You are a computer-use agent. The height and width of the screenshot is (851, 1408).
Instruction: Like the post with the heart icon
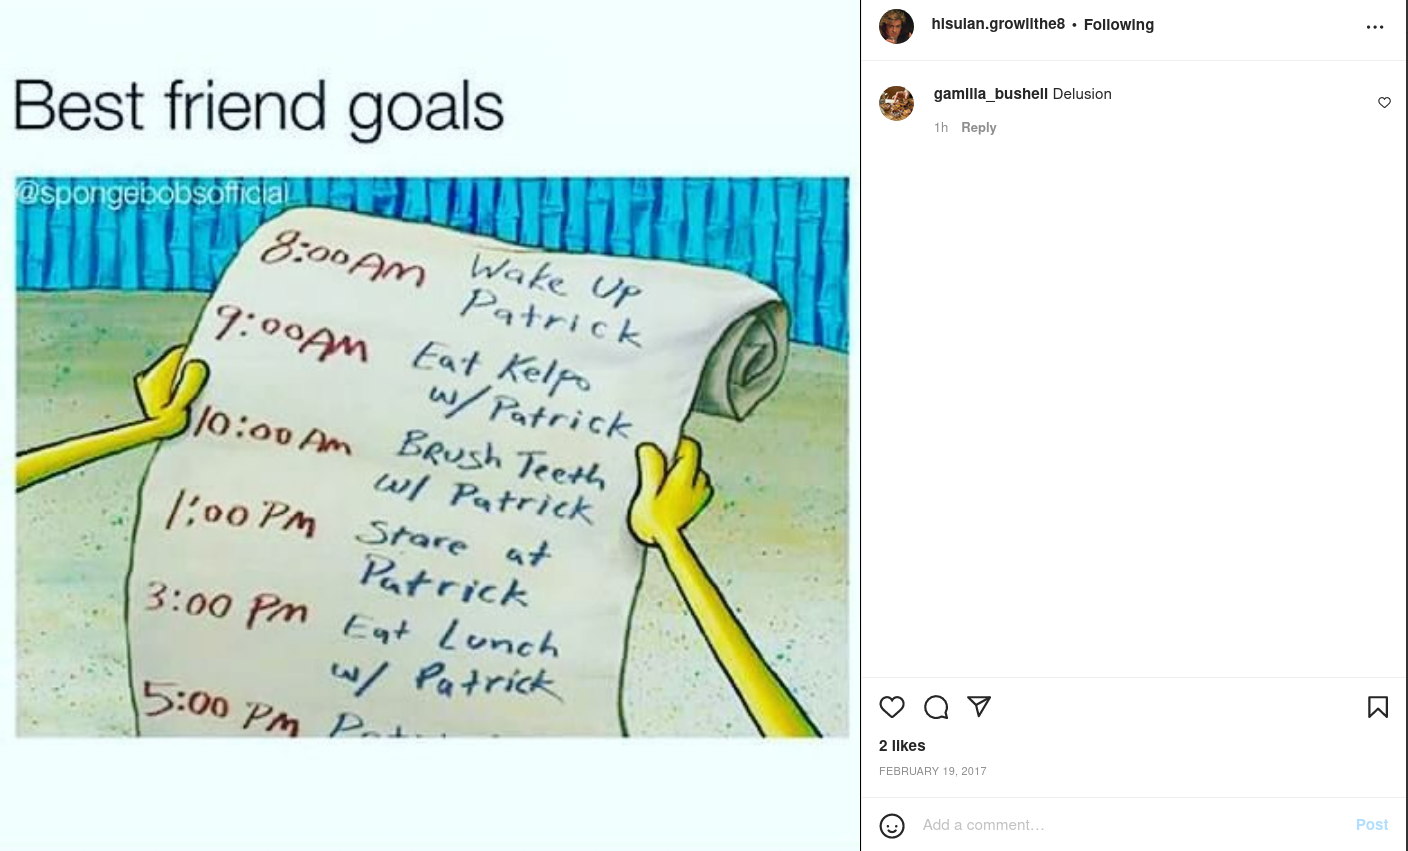click(892, 707)
